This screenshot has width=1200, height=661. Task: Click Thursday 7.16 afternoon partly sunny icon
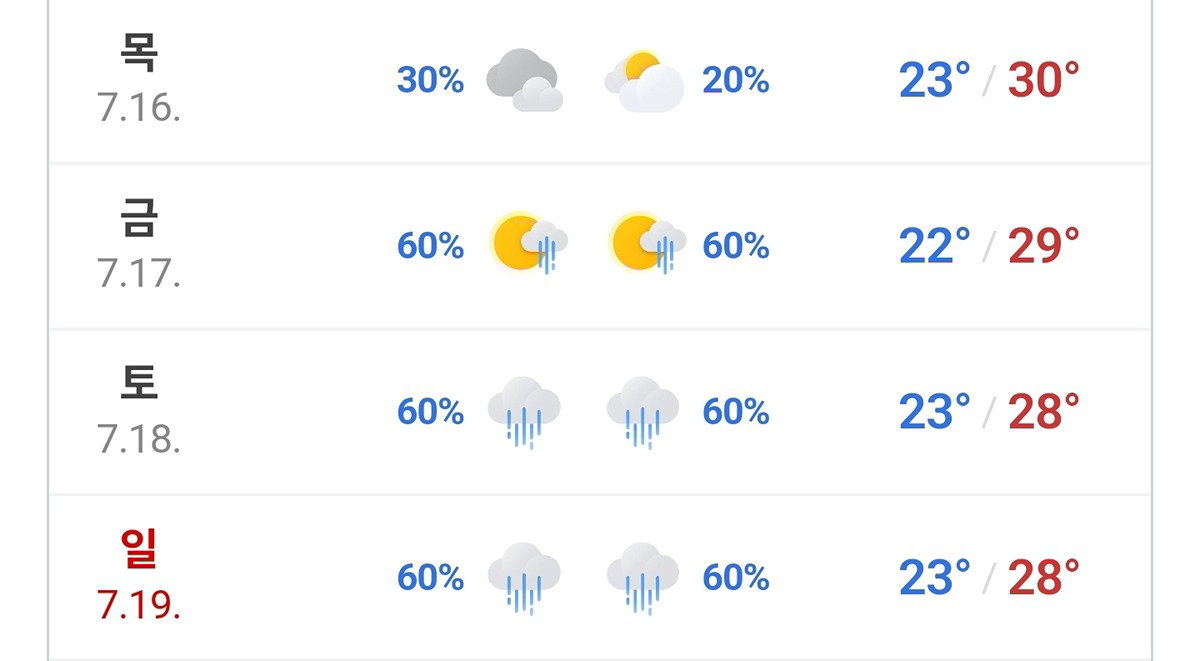click(x=644, y=80)
